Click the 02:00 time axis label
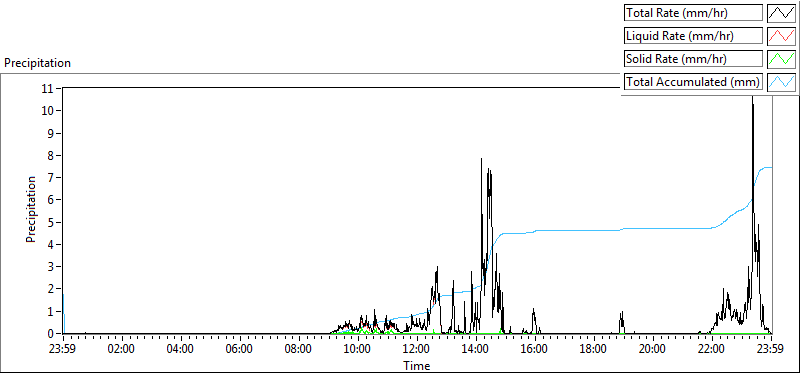 pos(122,350)
